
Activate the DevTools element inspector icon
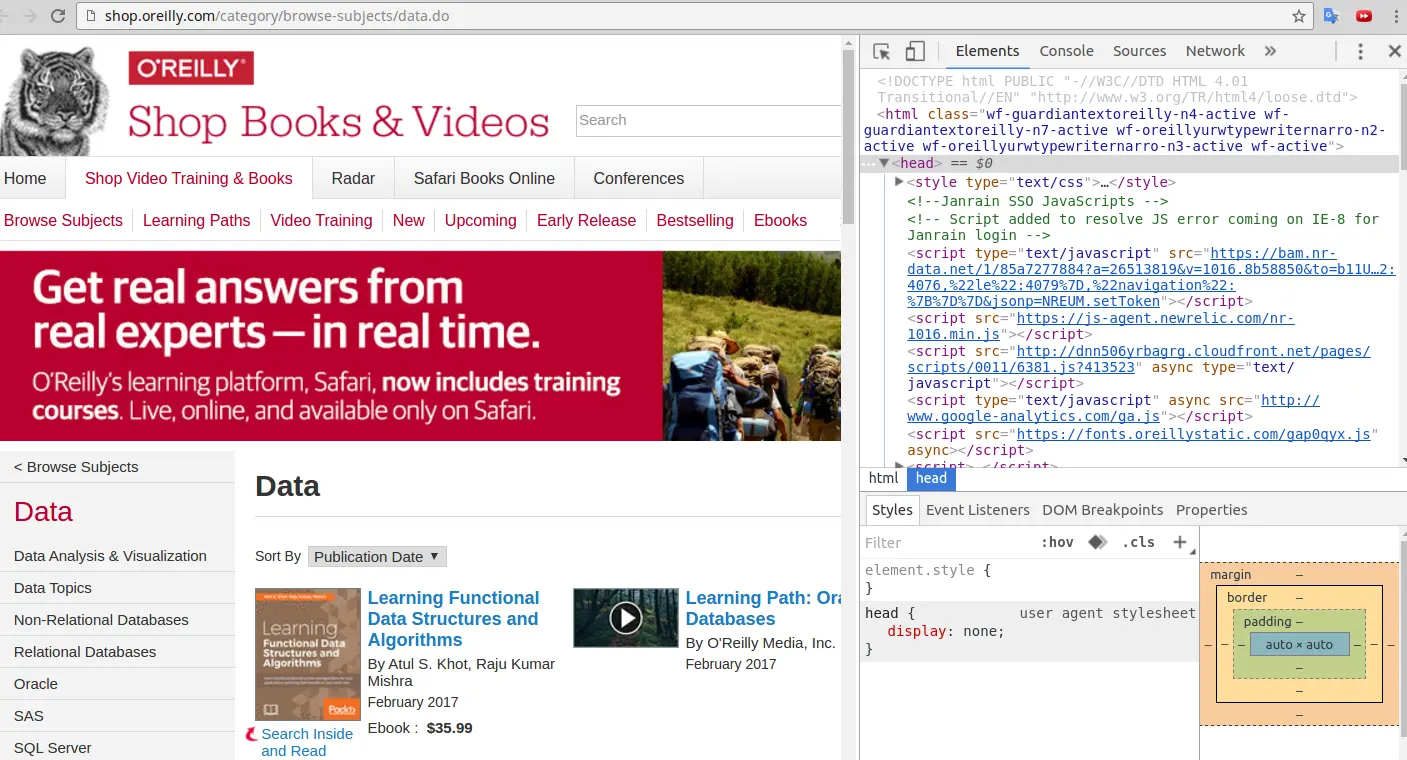882,51
